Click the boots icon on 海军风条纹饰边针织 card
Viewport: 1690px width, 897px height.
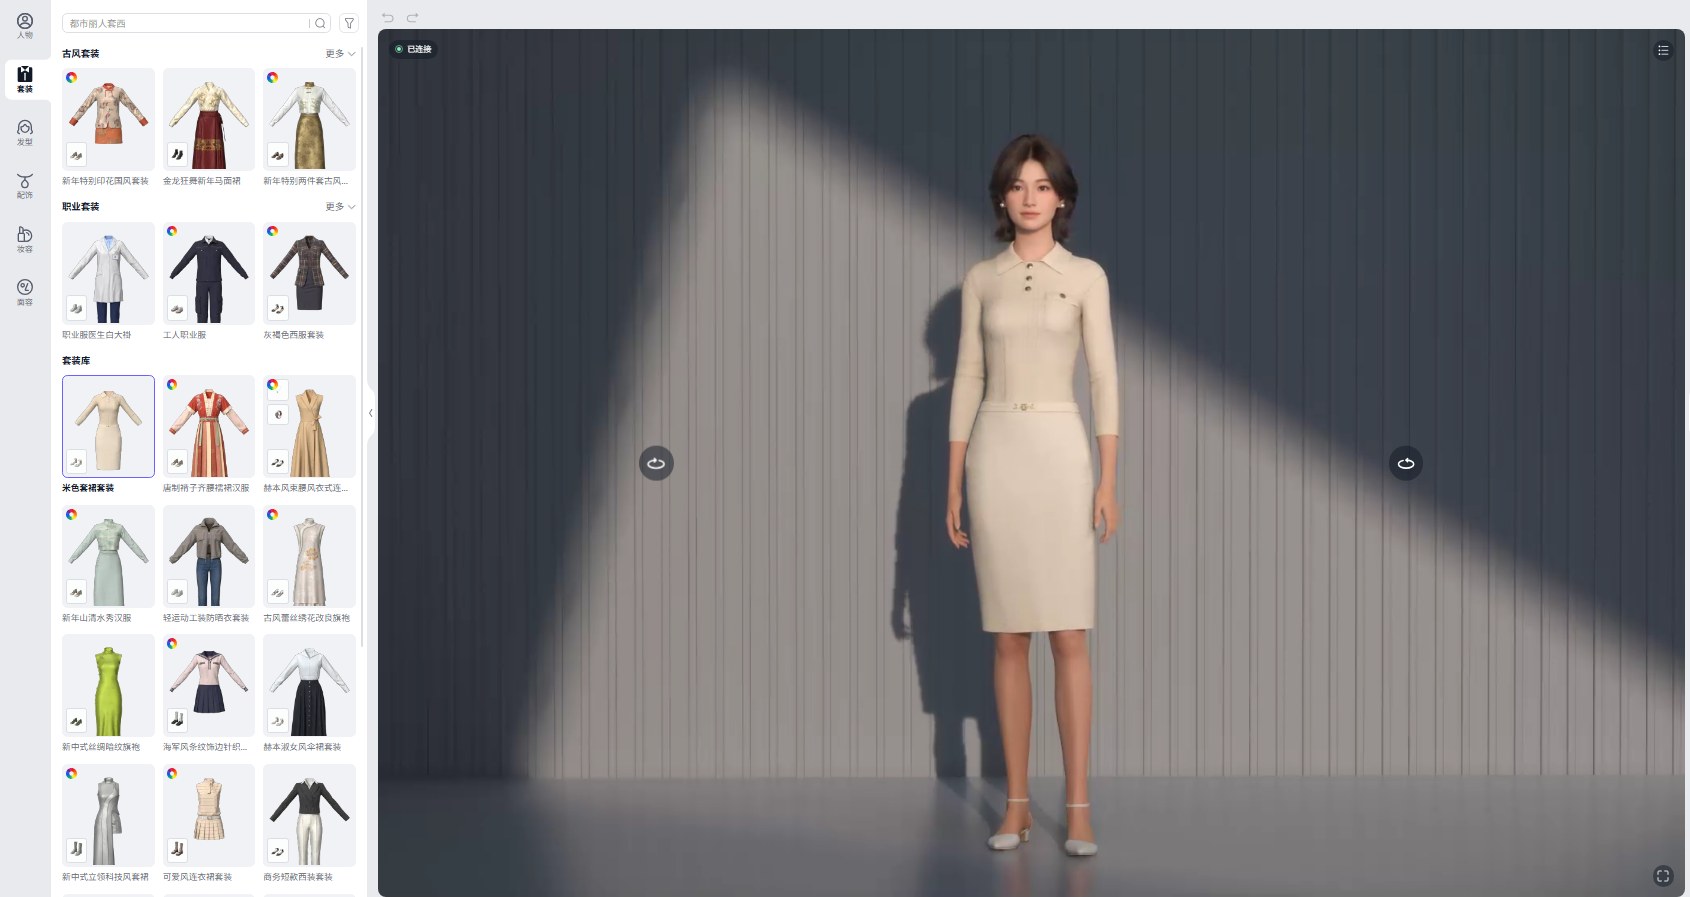pyautogui.click(x=177, y=720)
